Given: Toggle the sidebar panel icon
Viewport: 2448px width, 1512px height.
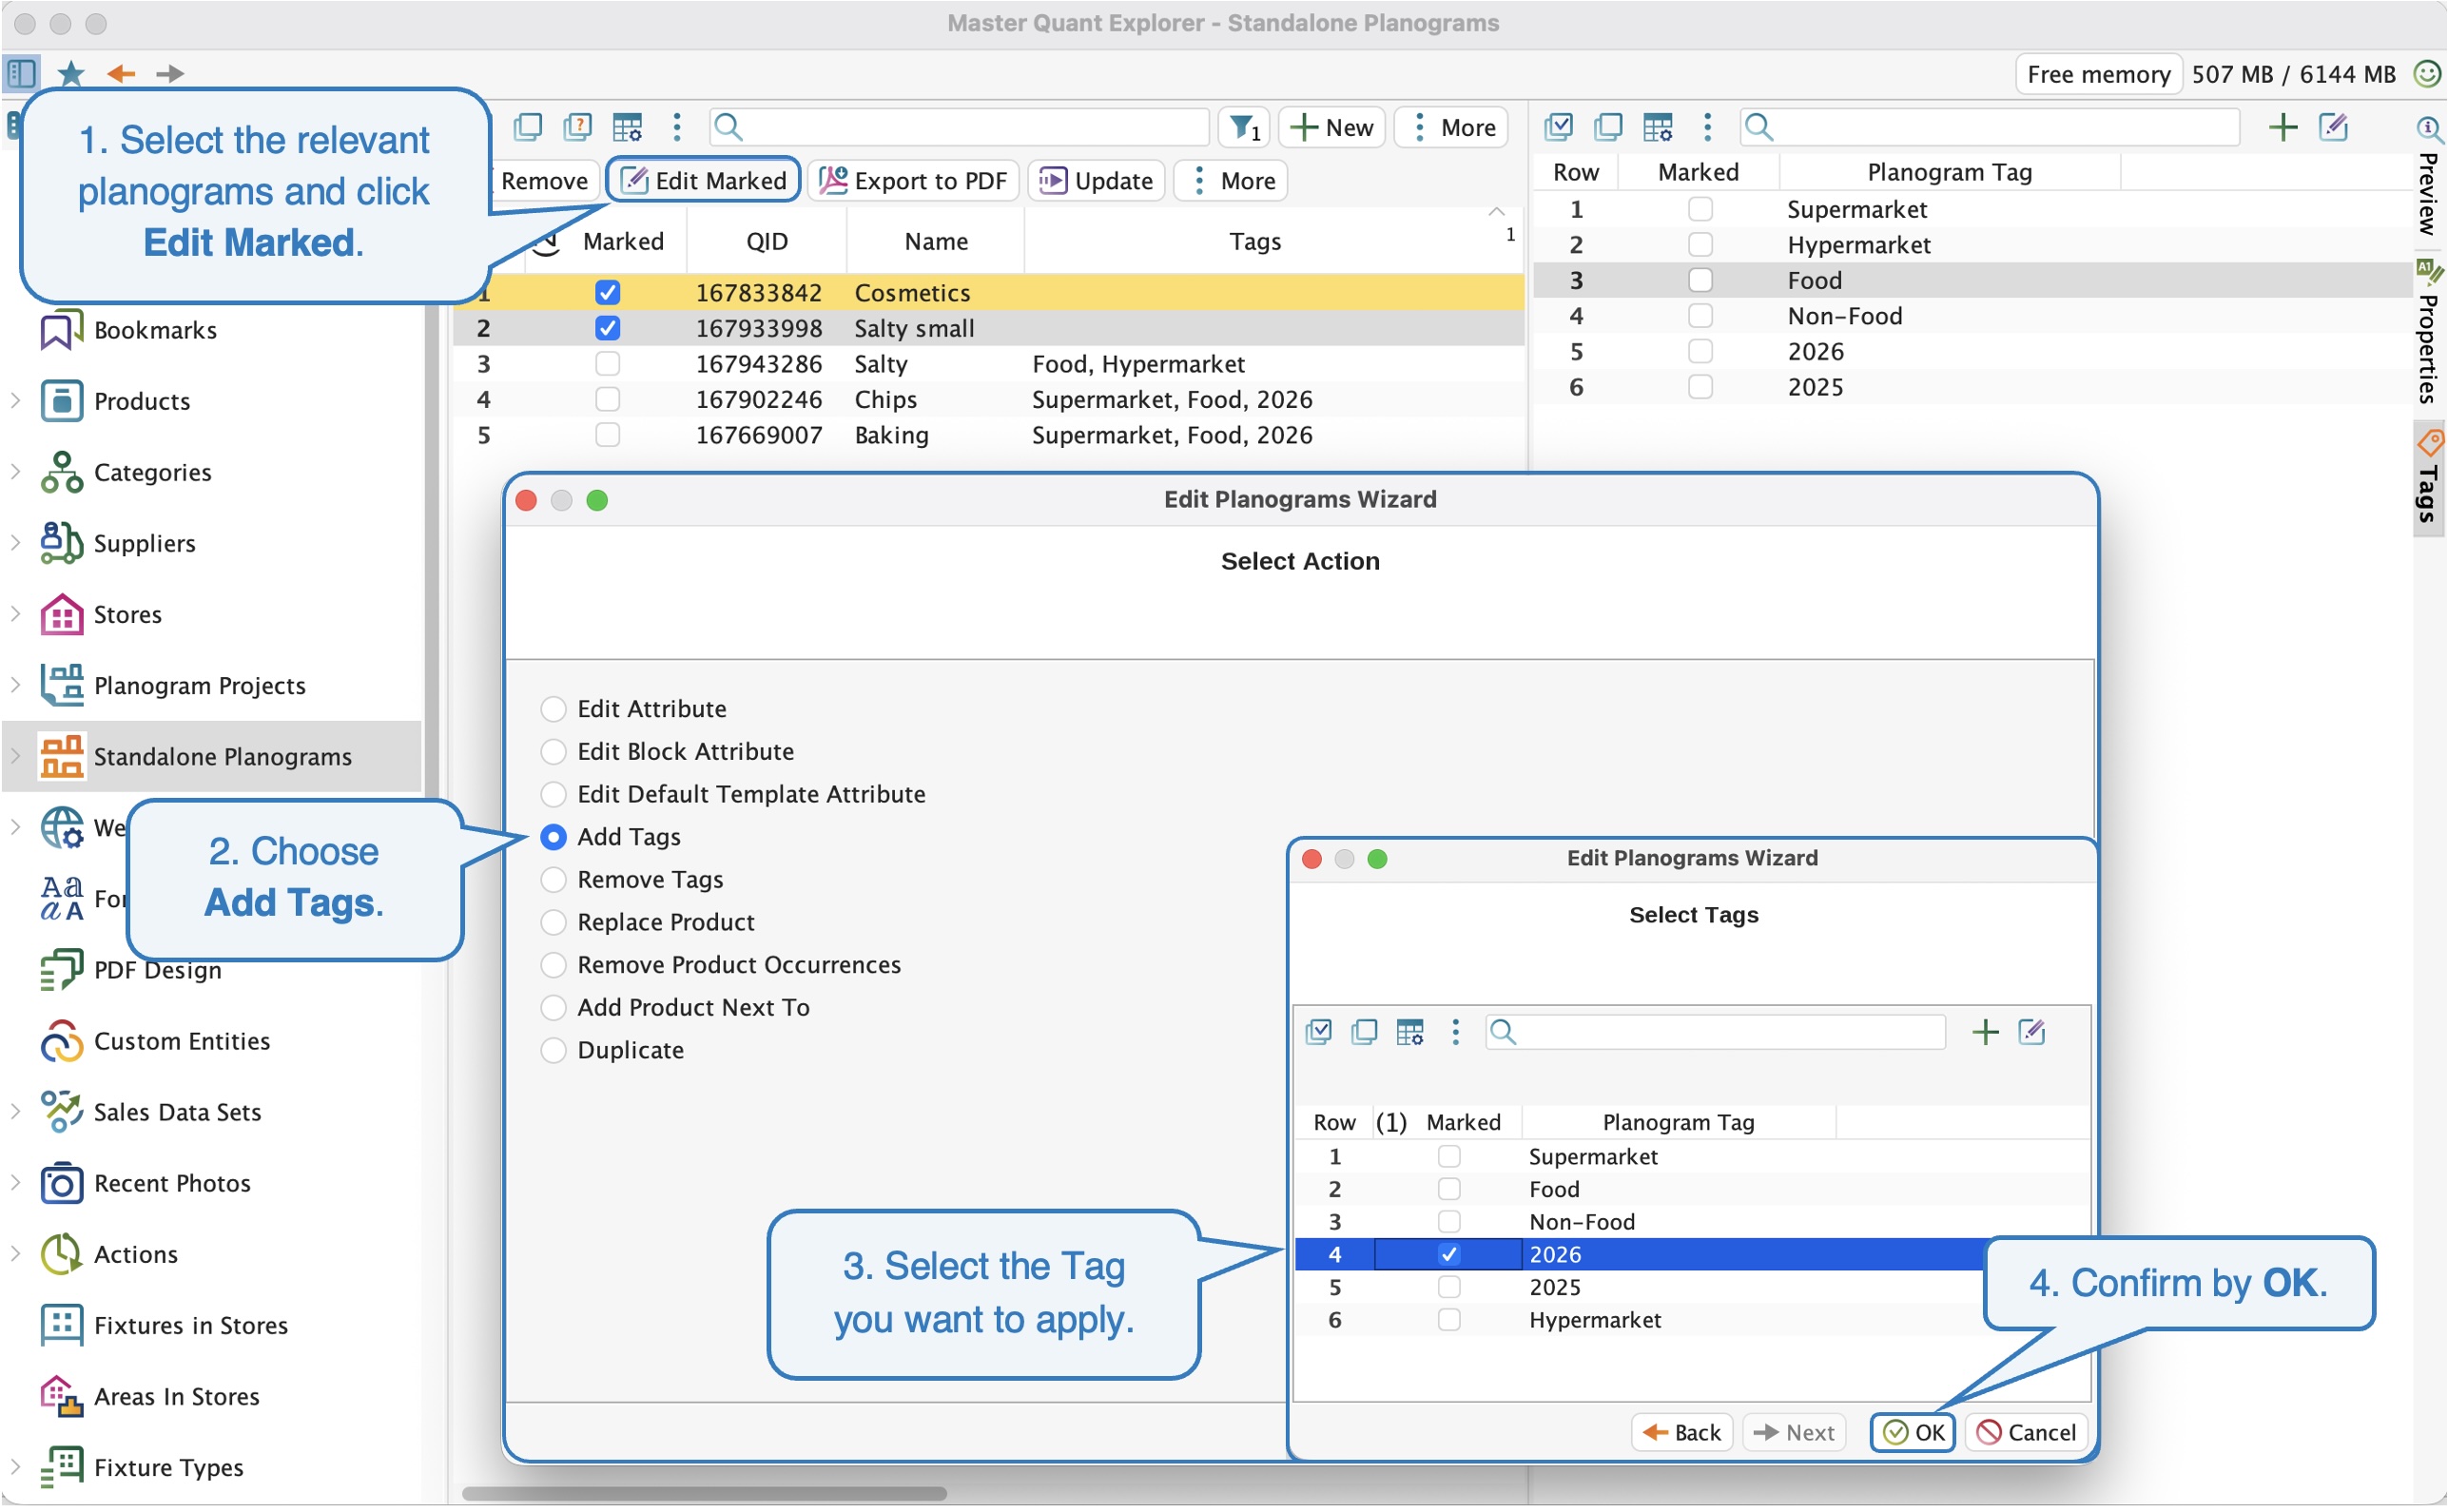Looking at the screenshot, I should pyautogui.click(x=21, y=73).
